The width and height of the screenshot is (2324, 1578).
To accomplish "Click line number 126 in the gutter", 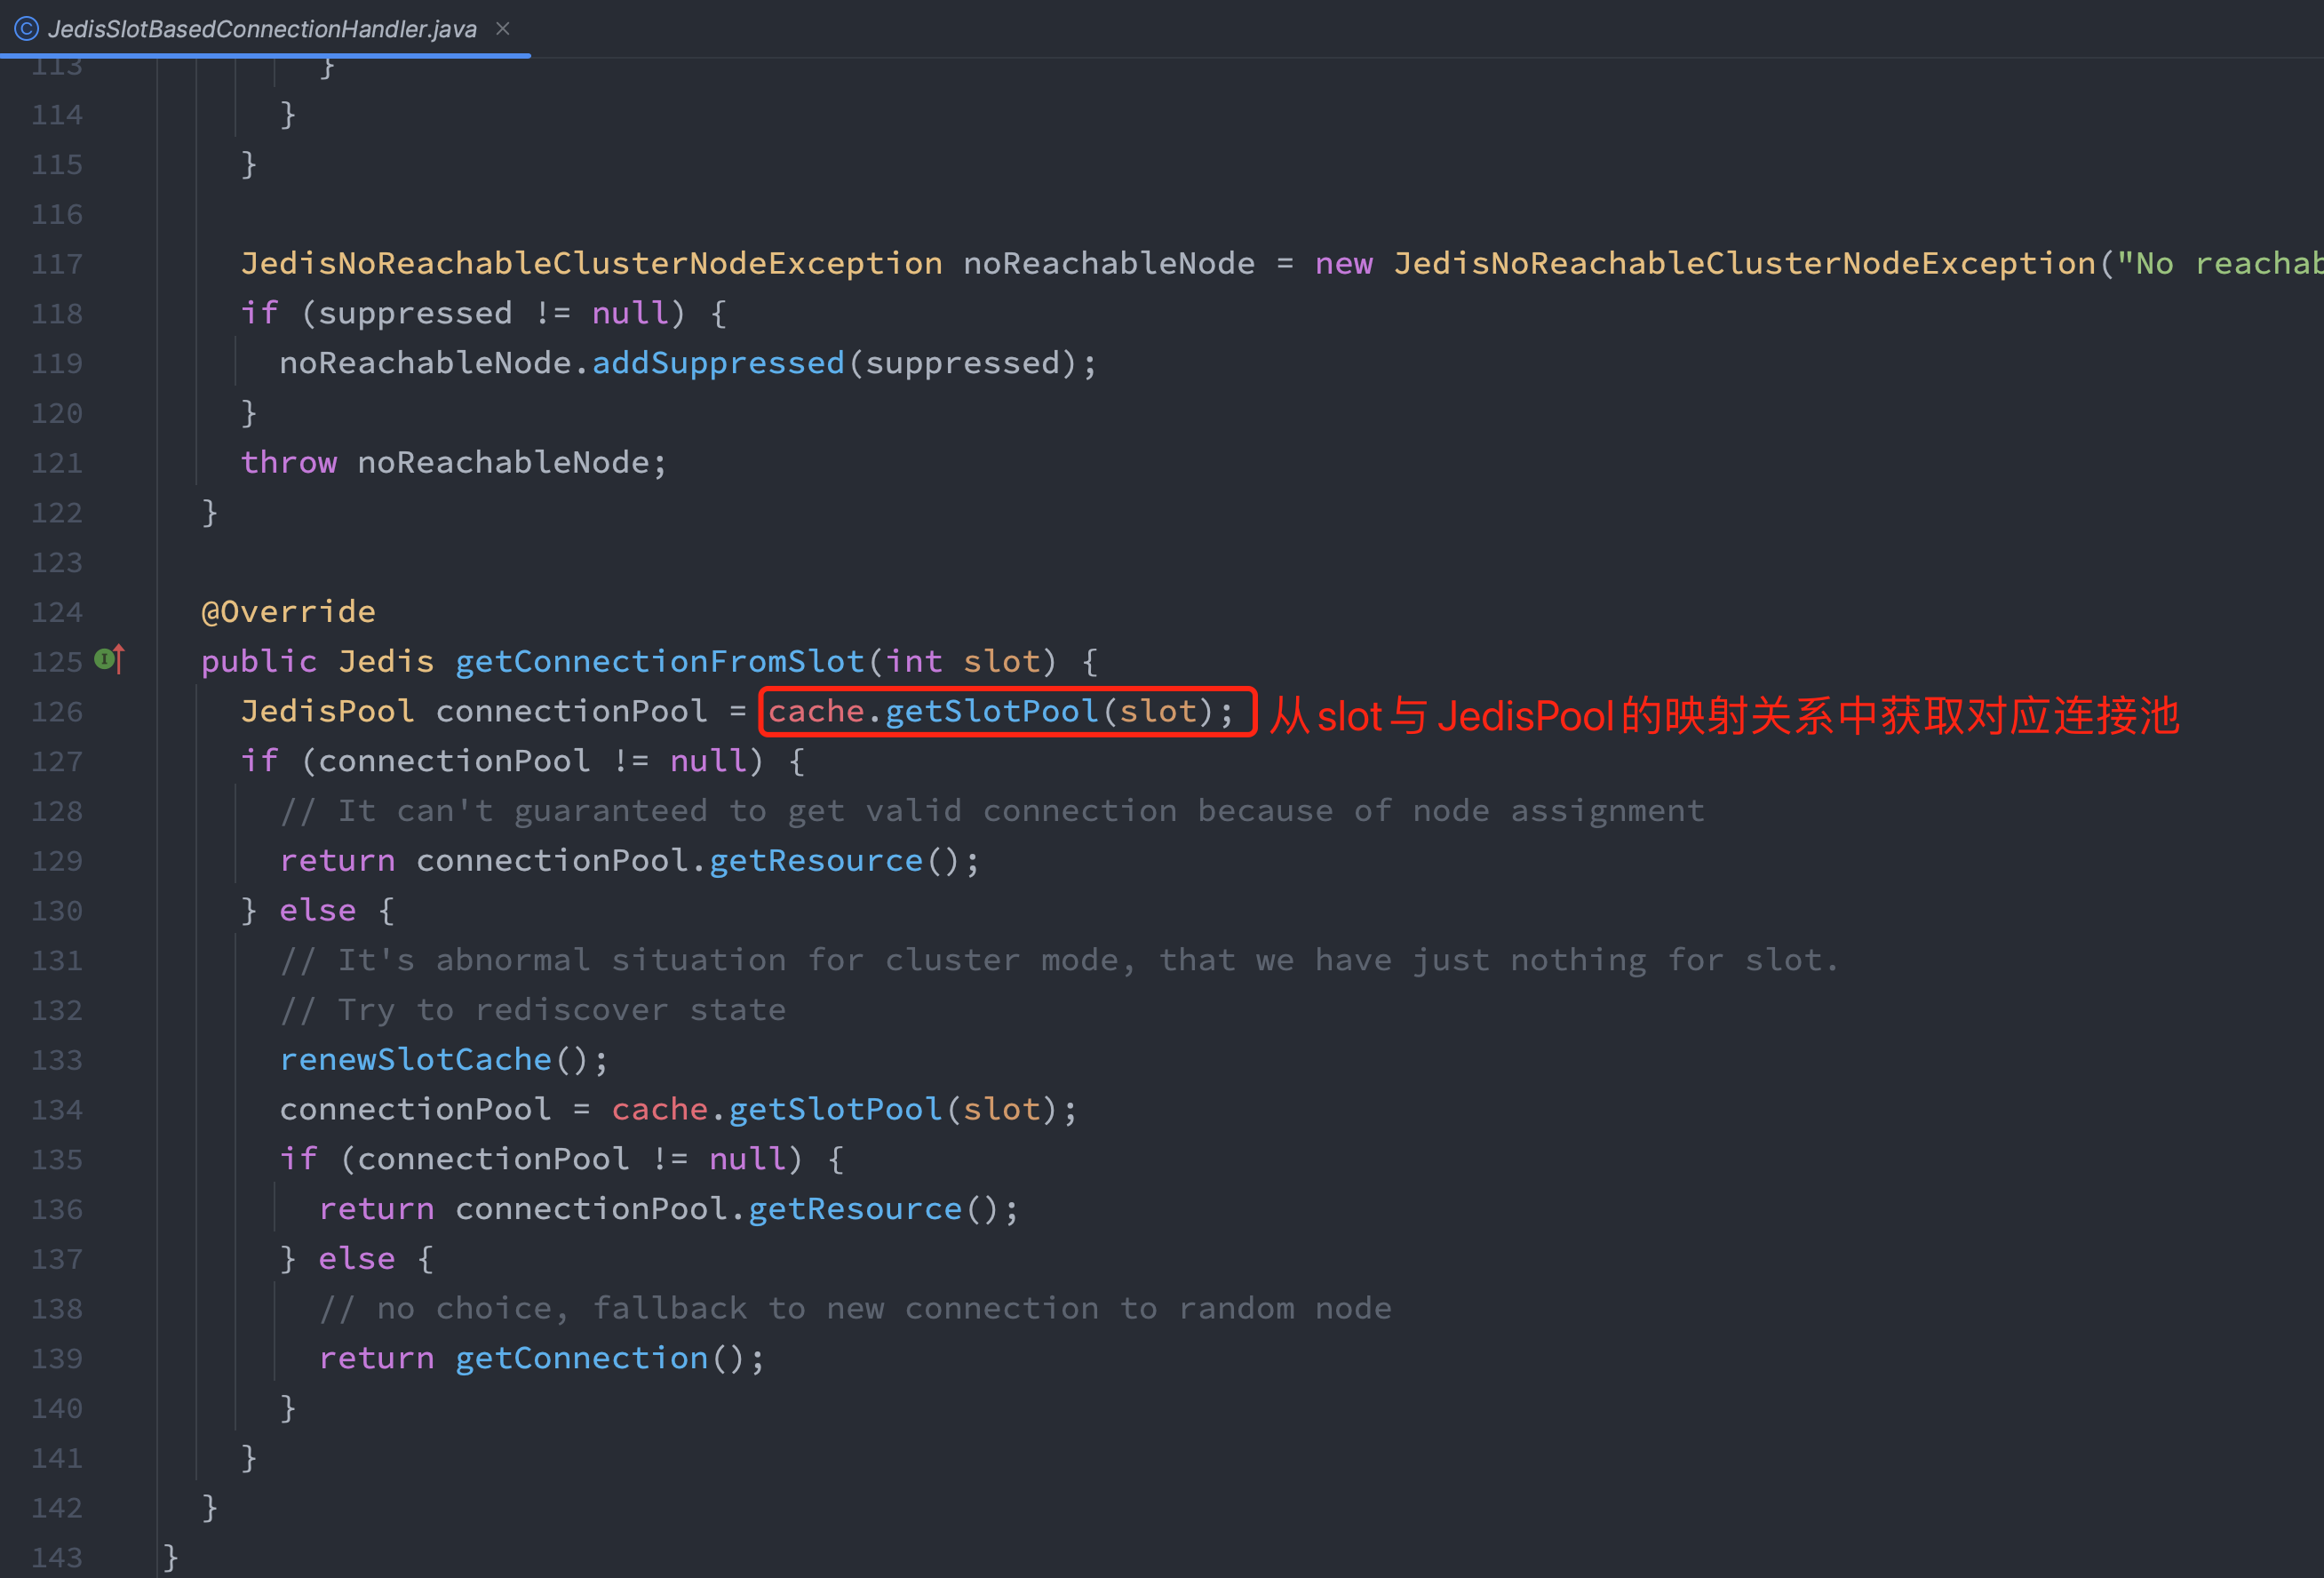I will [x=57, y=712].
